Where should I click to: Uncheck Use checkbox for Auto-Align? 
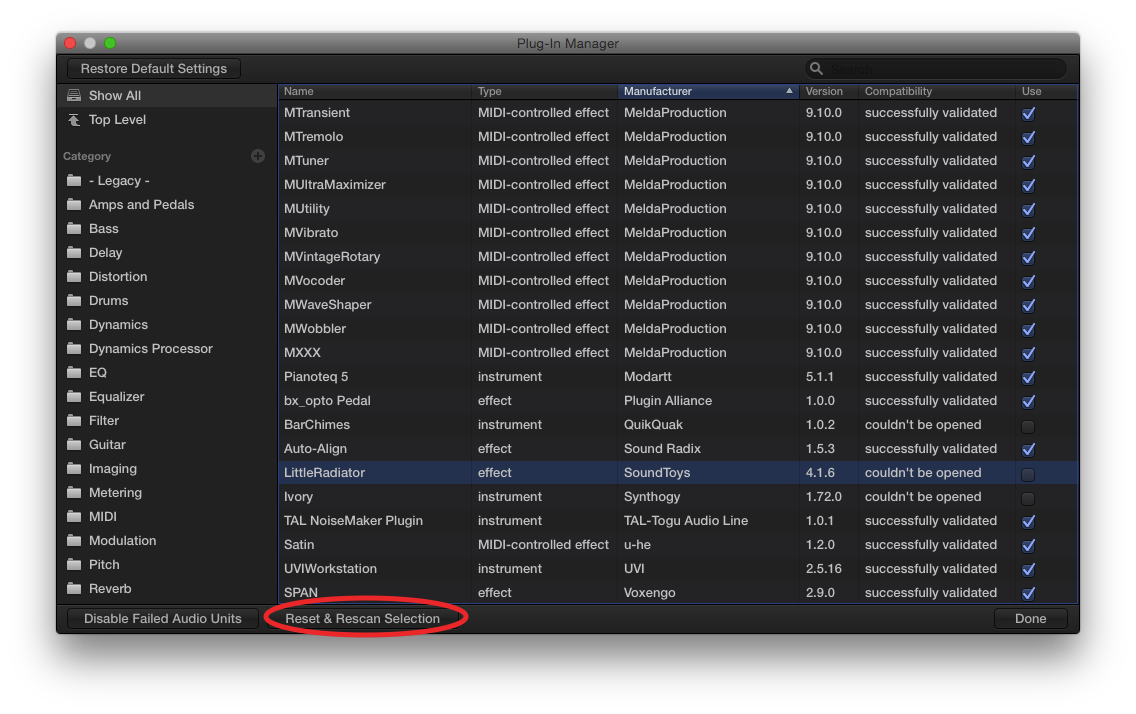[1028, 450]
